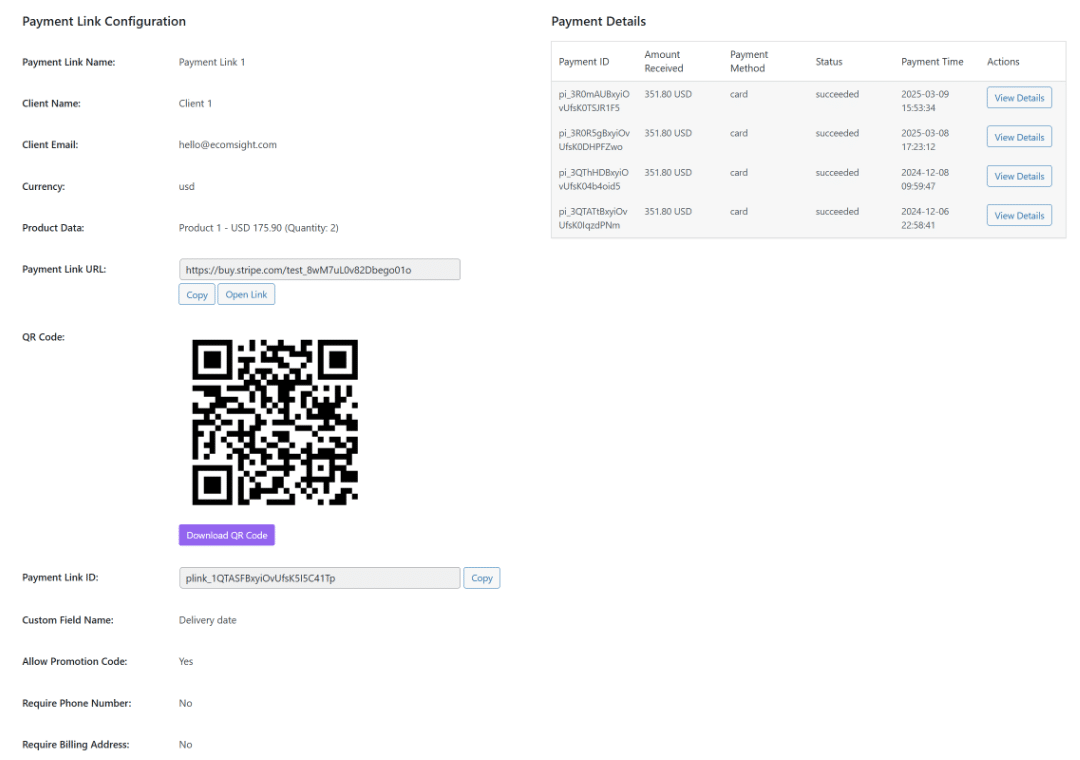Copy the Payment Link ID
Screen dimensions: 1080x760
tap(482, 578)
